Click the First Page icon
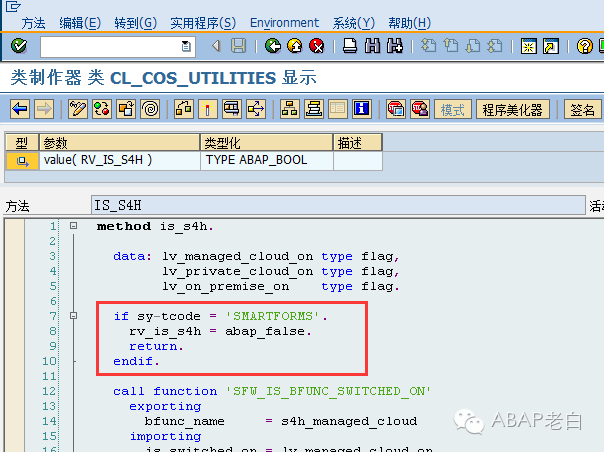Viewport: 604px width, 452px height. click(x=428, y=46)
